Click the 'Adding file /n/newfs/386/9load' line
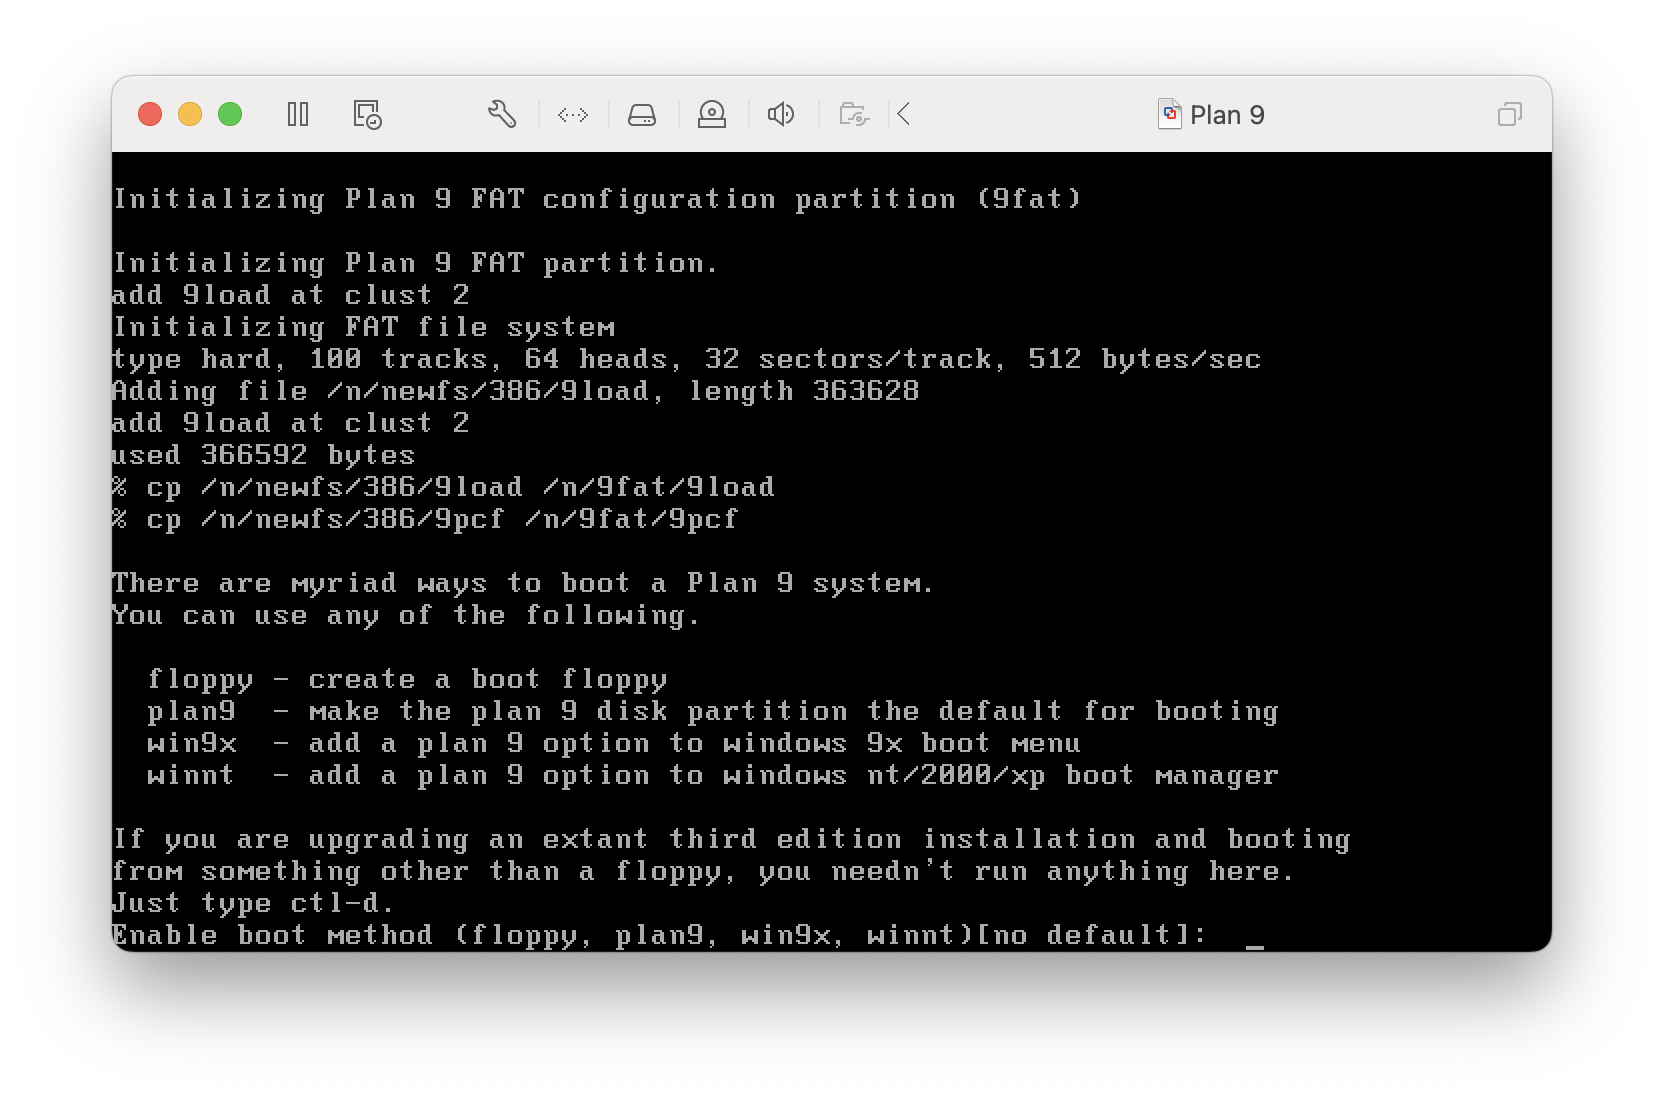 [x=515, y=391]
